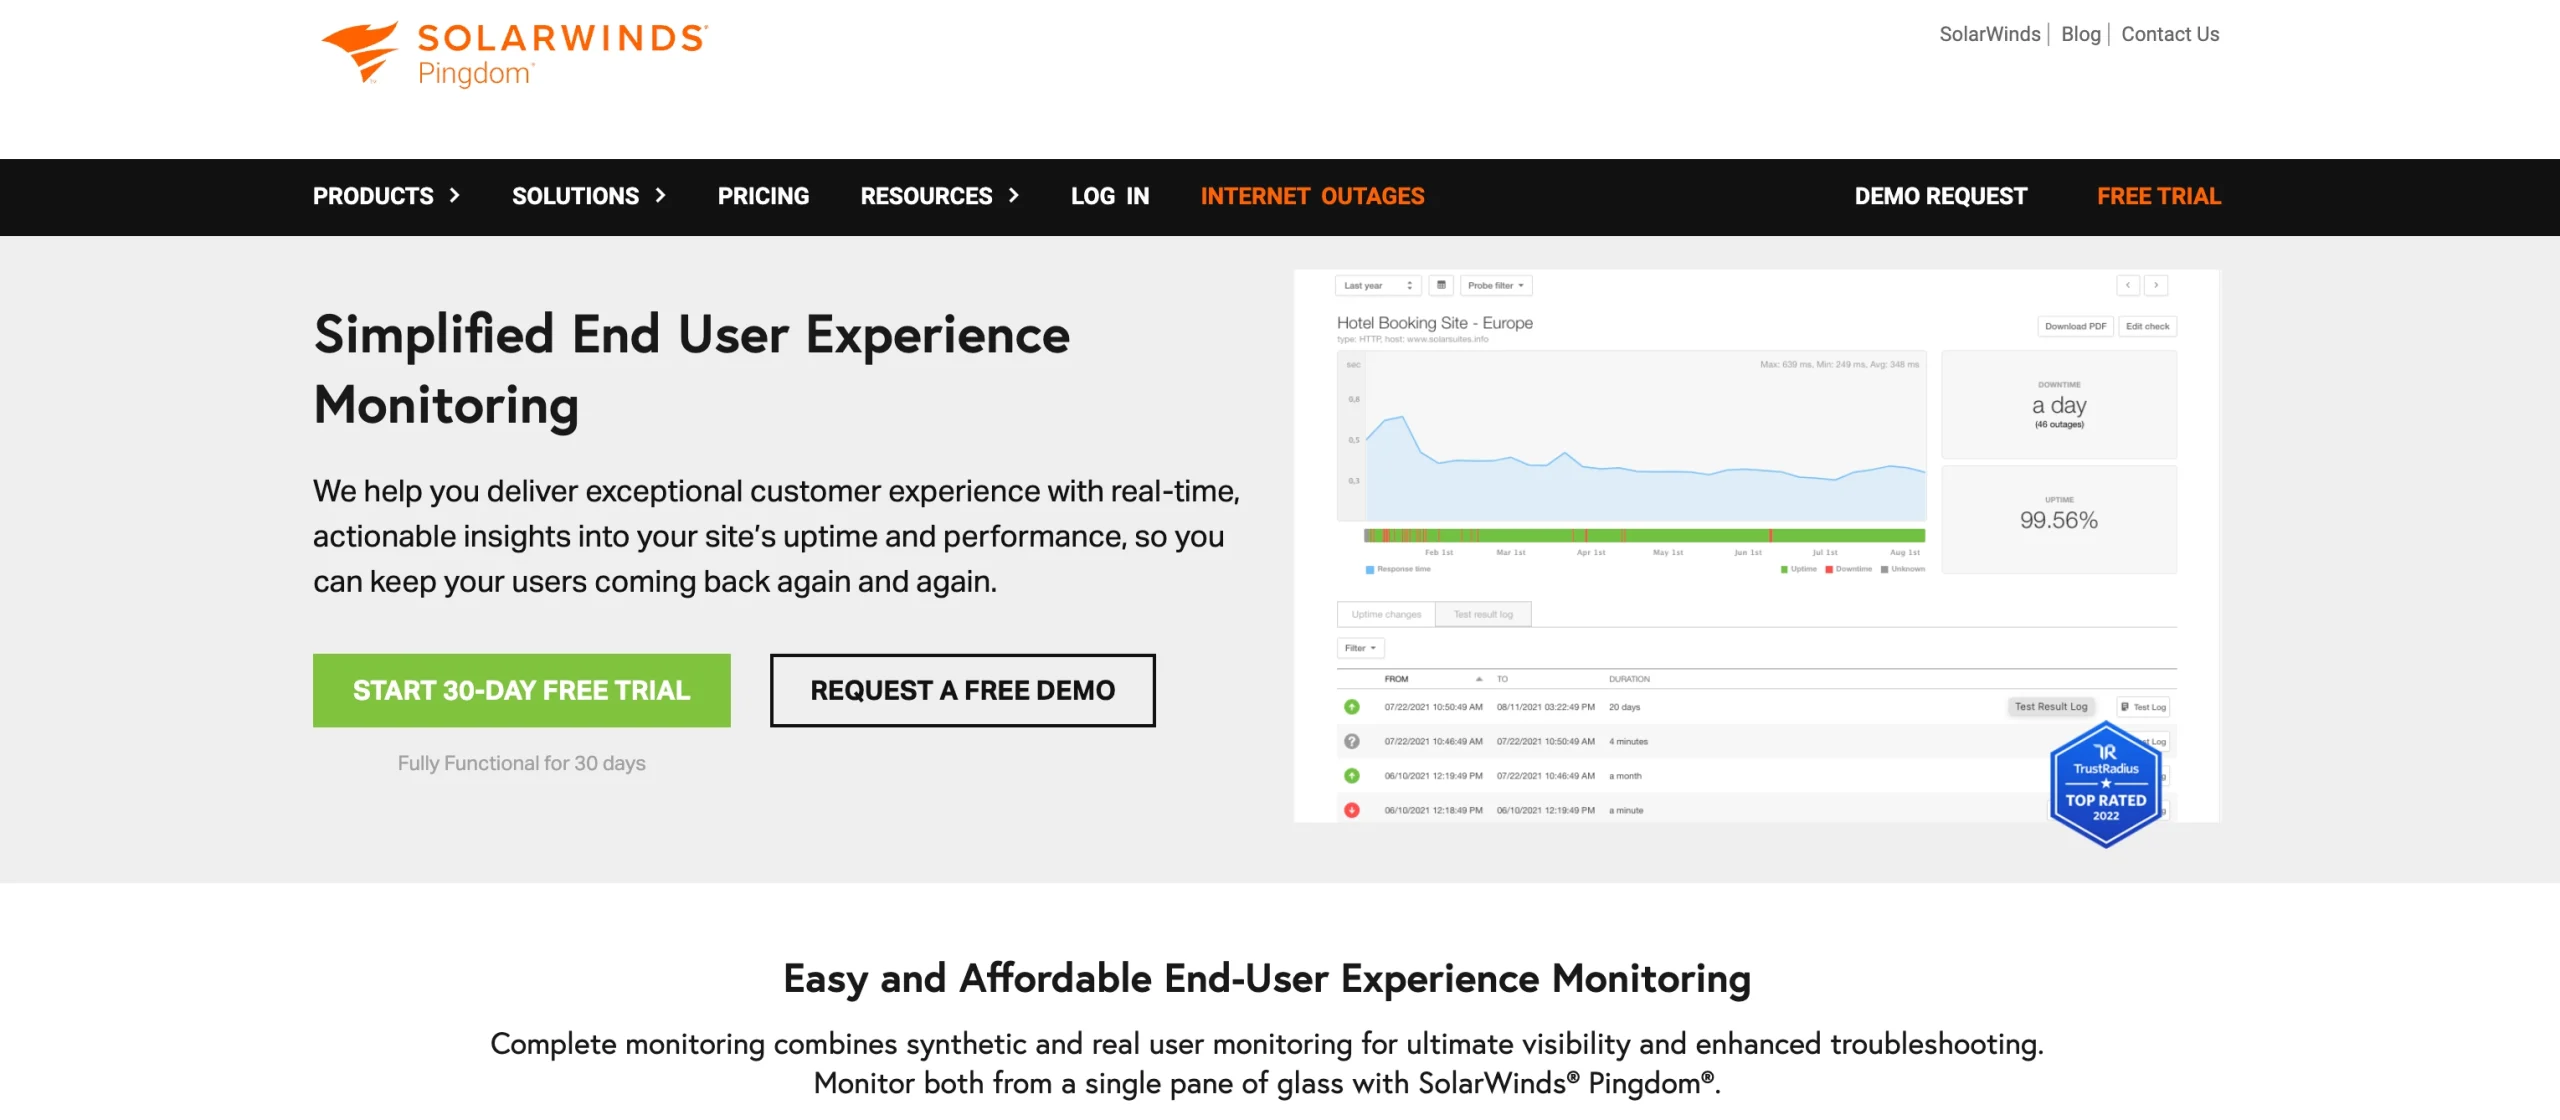Image resolution: width=2560 pixels, height=1120 pixels.
Task: Open the calendar date picker icon
Action: tap(1441, 285)
